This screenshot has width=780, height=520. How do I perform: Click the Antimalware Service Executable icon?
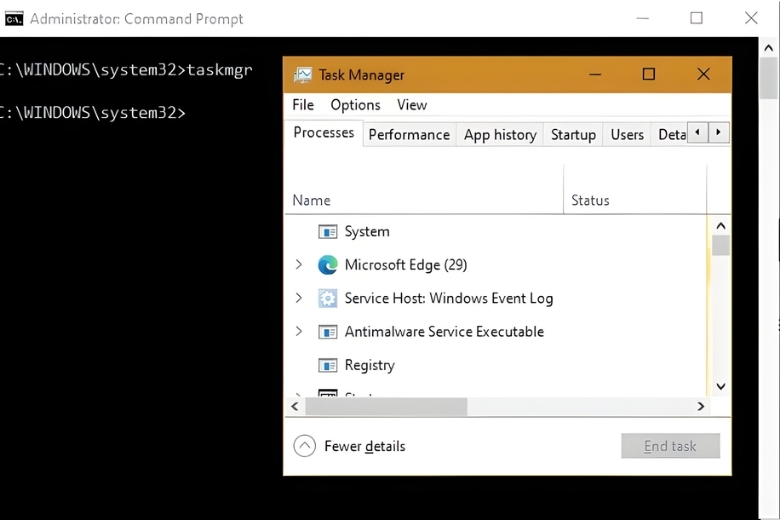click(327, 332)
